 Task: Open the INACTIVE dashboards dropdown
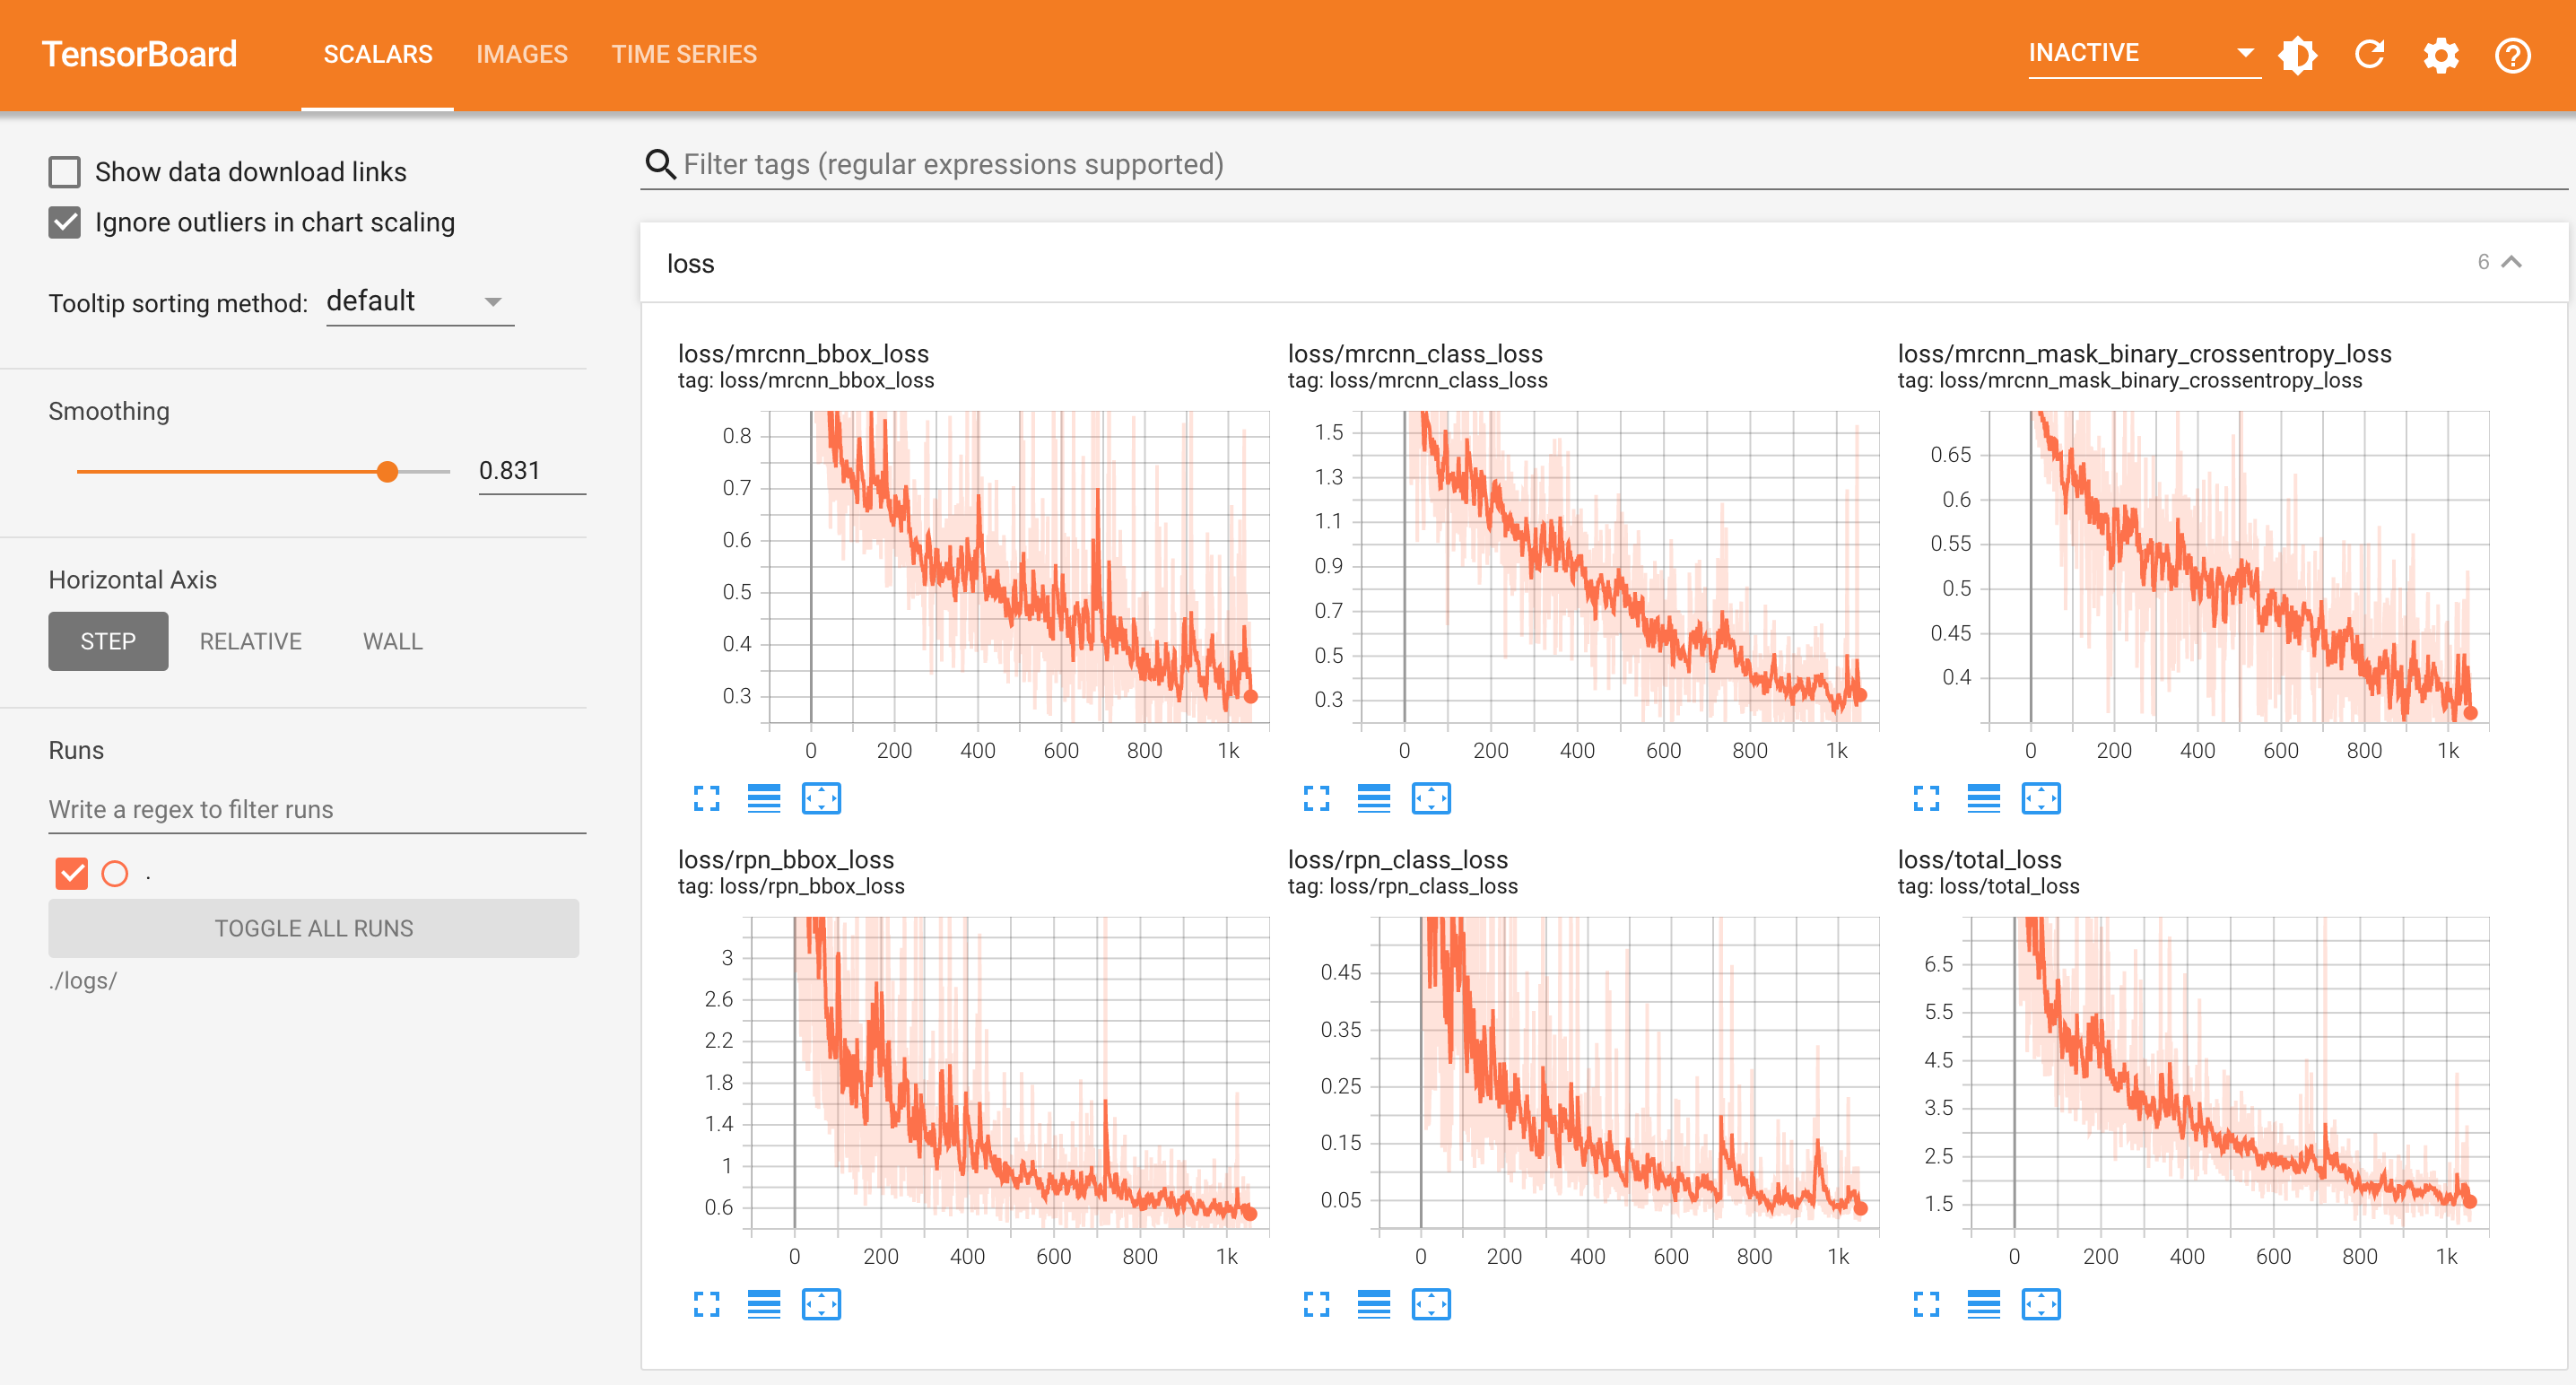coord(2141,53)
